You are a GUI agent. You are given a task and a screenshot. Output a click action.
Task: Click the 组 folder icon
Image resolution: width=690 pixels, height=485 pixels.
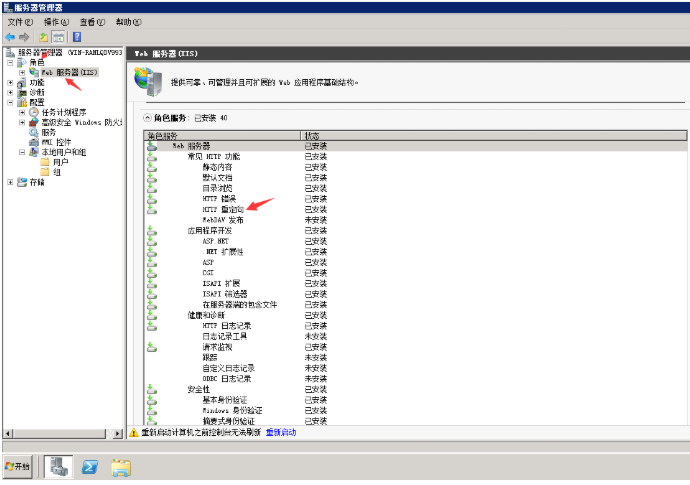point(45,172)
